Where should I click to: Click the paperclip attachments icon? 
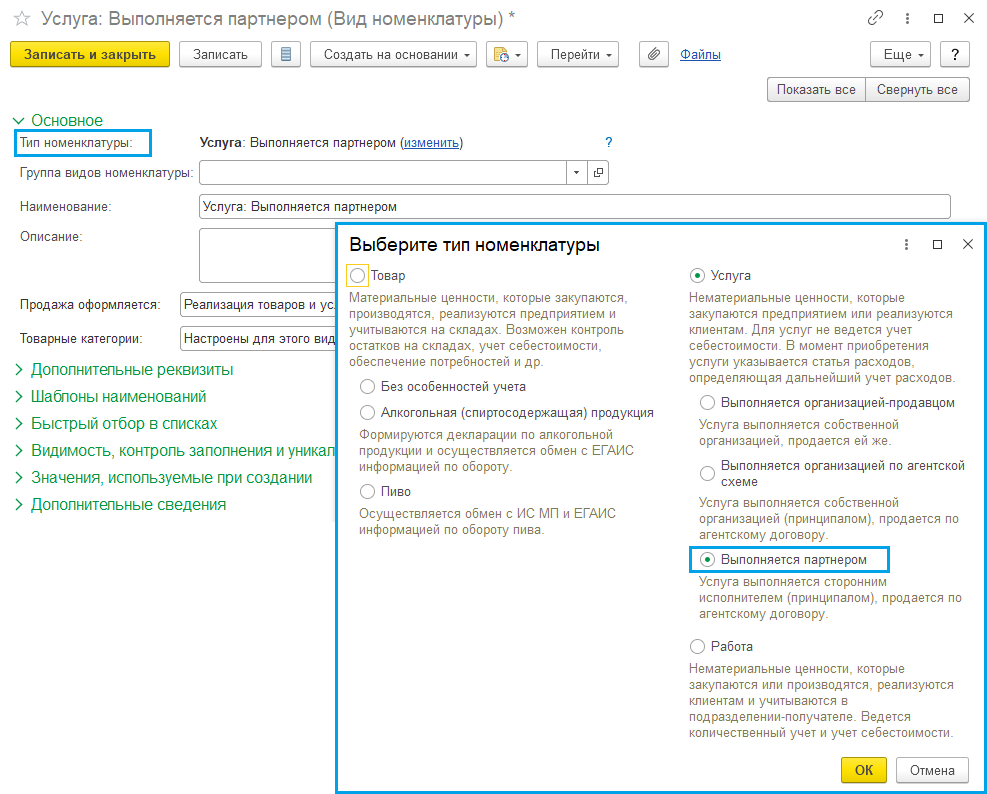[652, 55]
